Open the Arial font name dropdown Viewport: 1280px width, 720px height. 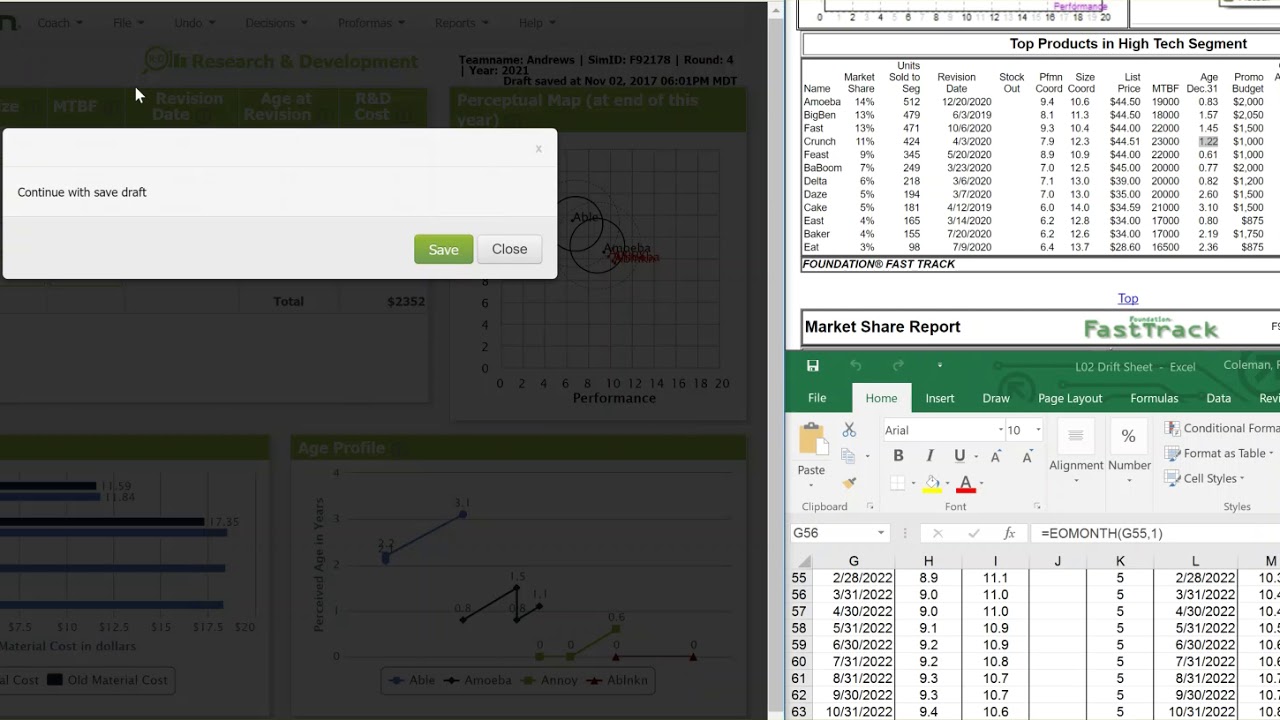(1000, 430)
